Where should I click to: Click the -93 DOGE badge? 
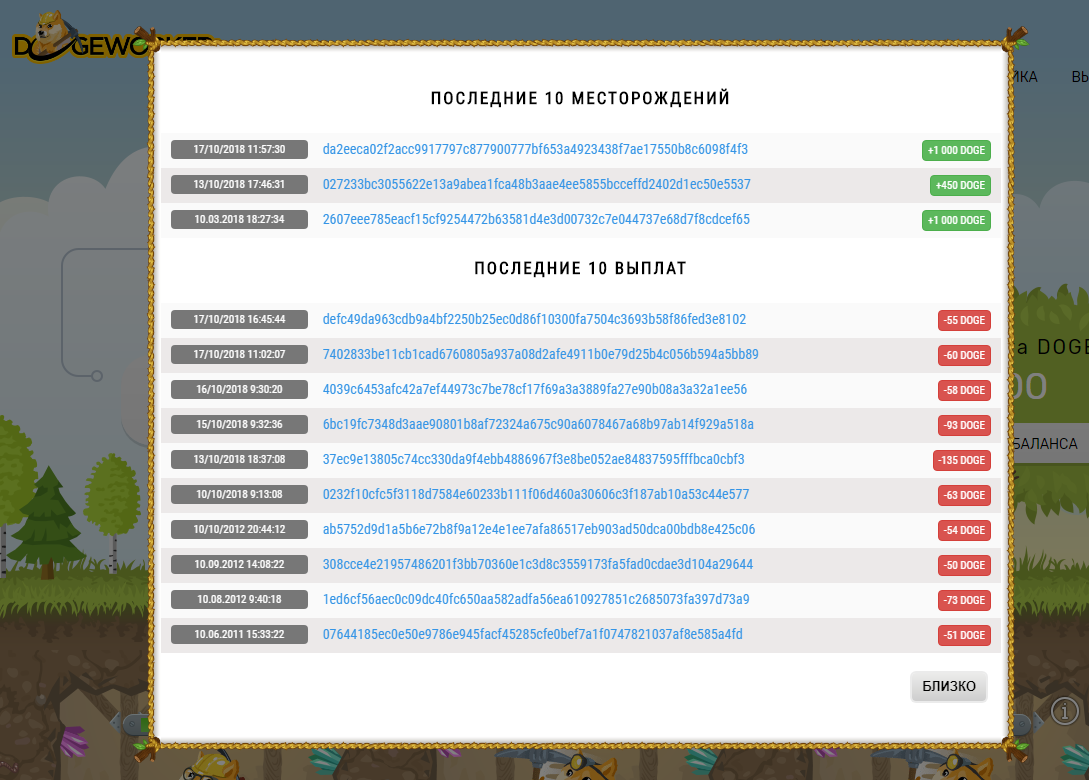(x=964, y=425)
